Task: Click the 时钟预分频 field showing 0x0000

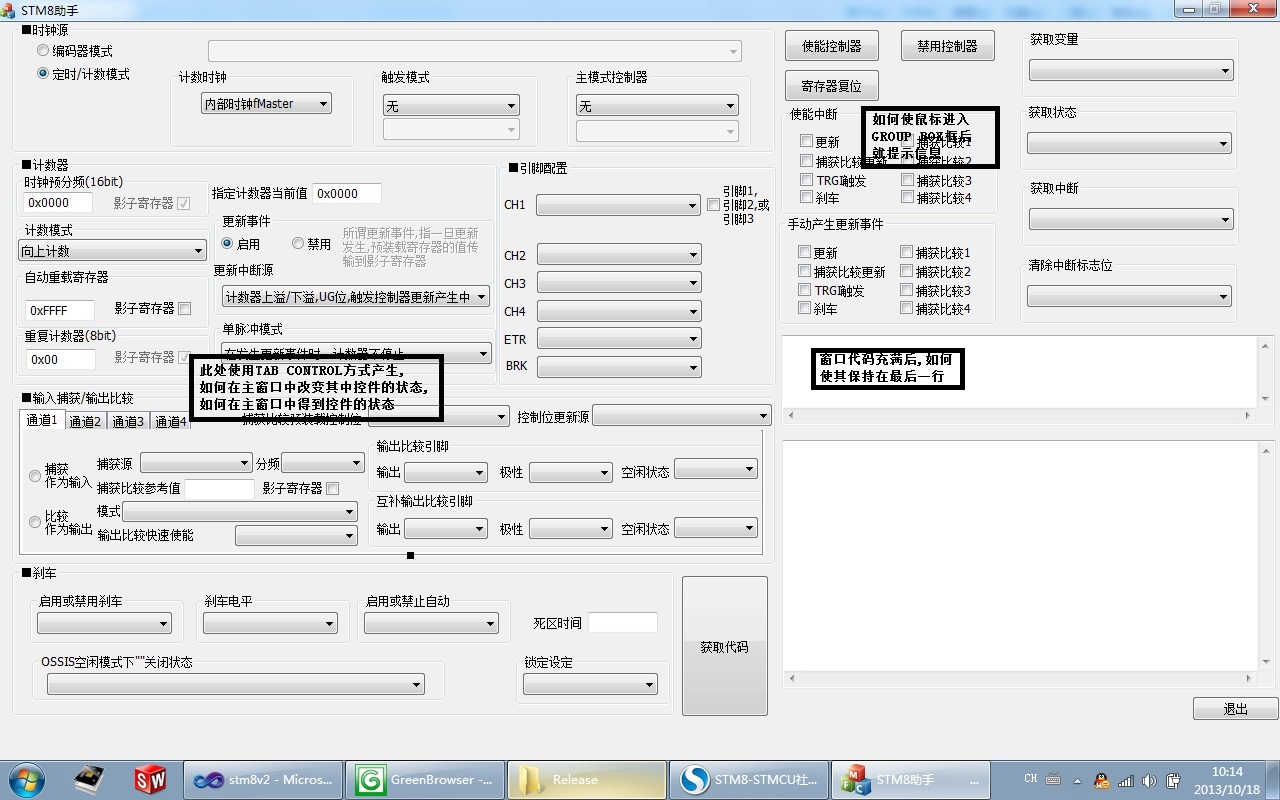Action: 58,203
